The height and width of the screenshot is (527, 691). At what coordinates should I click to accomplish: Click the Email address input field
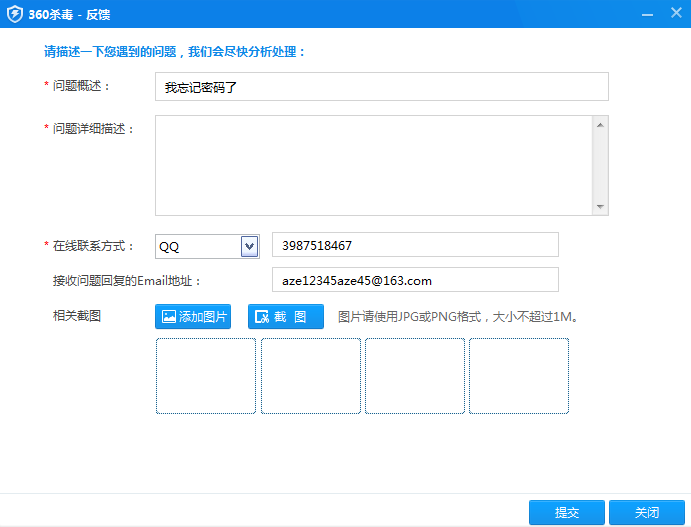point(414,280)
